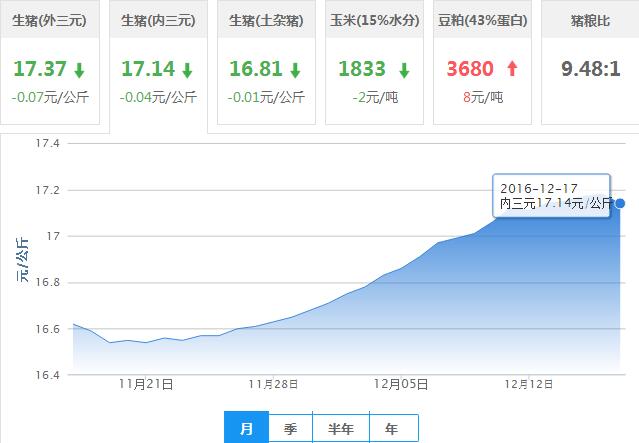Image resolution: width=639 pixels, height=443 pixels.
Task: Click the 2016-12-17 chart tooltip box
Action: tap(551, 195)
